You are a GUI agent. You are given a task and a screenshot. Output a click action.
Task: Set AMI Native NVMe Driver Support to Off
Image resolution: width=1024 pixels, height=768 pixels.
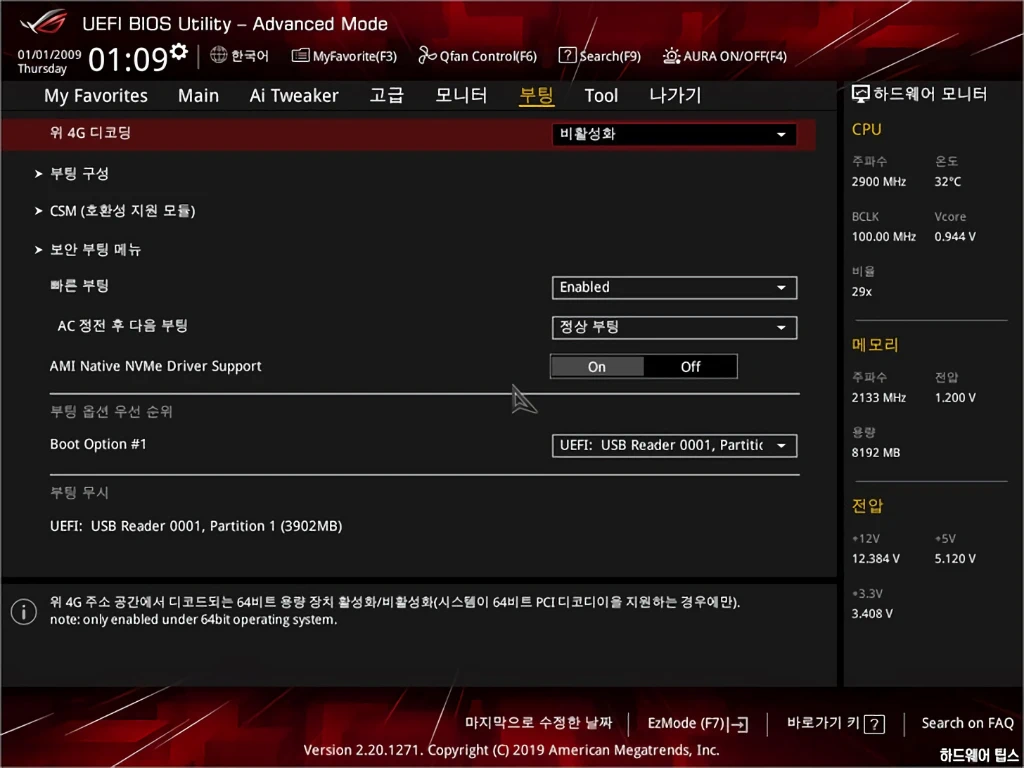click(690, 367)
